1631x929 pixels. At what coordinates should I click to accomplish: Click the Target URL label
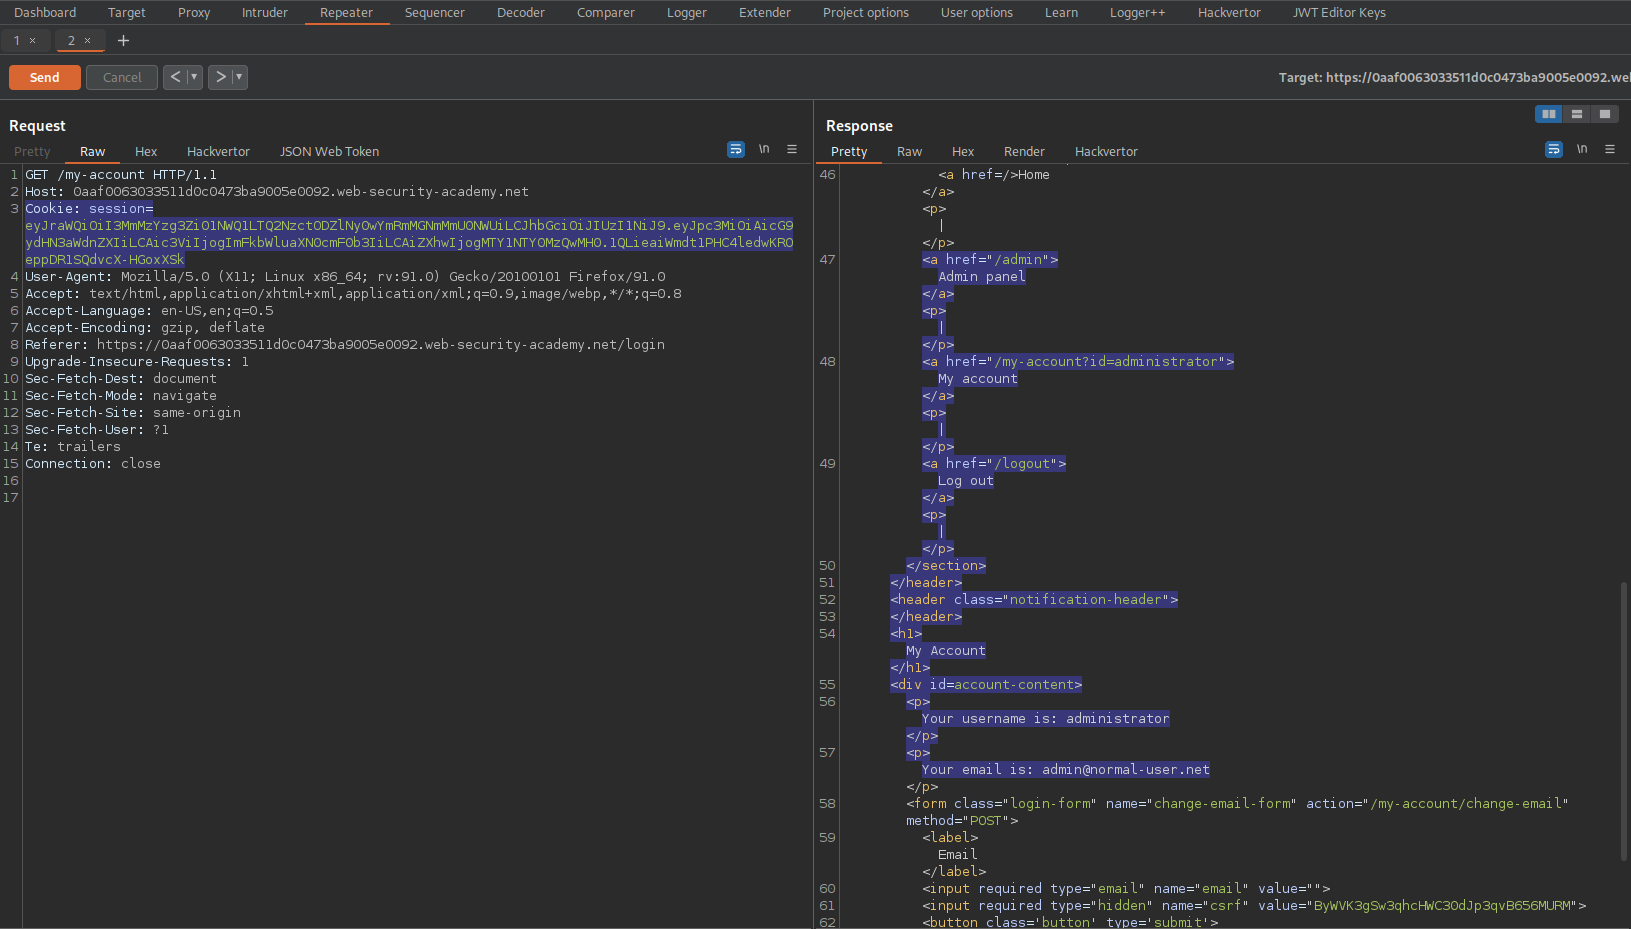point(1454,78)
